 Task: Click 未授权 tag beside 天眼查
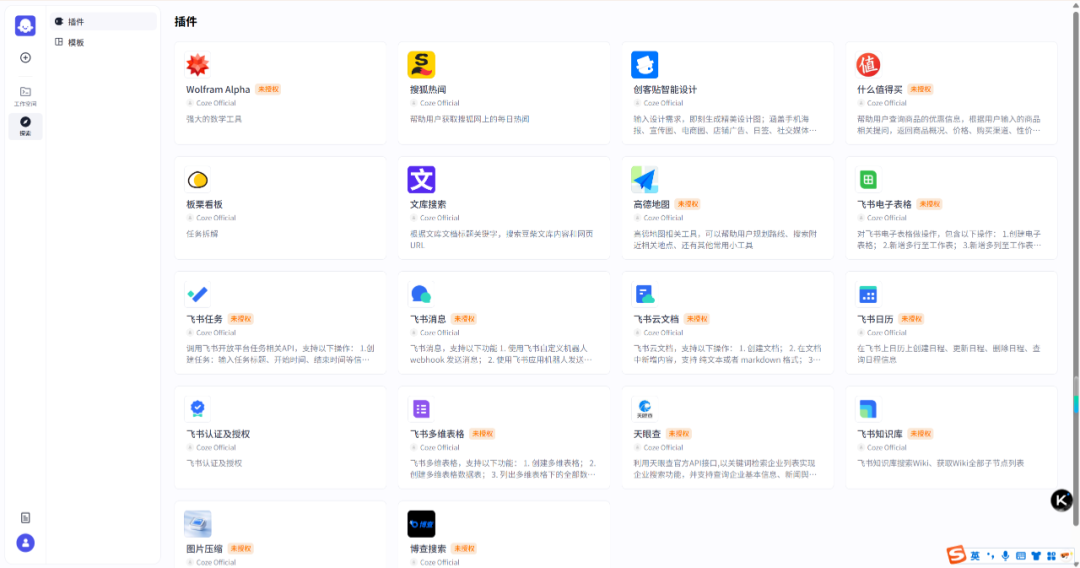[678, 434]
